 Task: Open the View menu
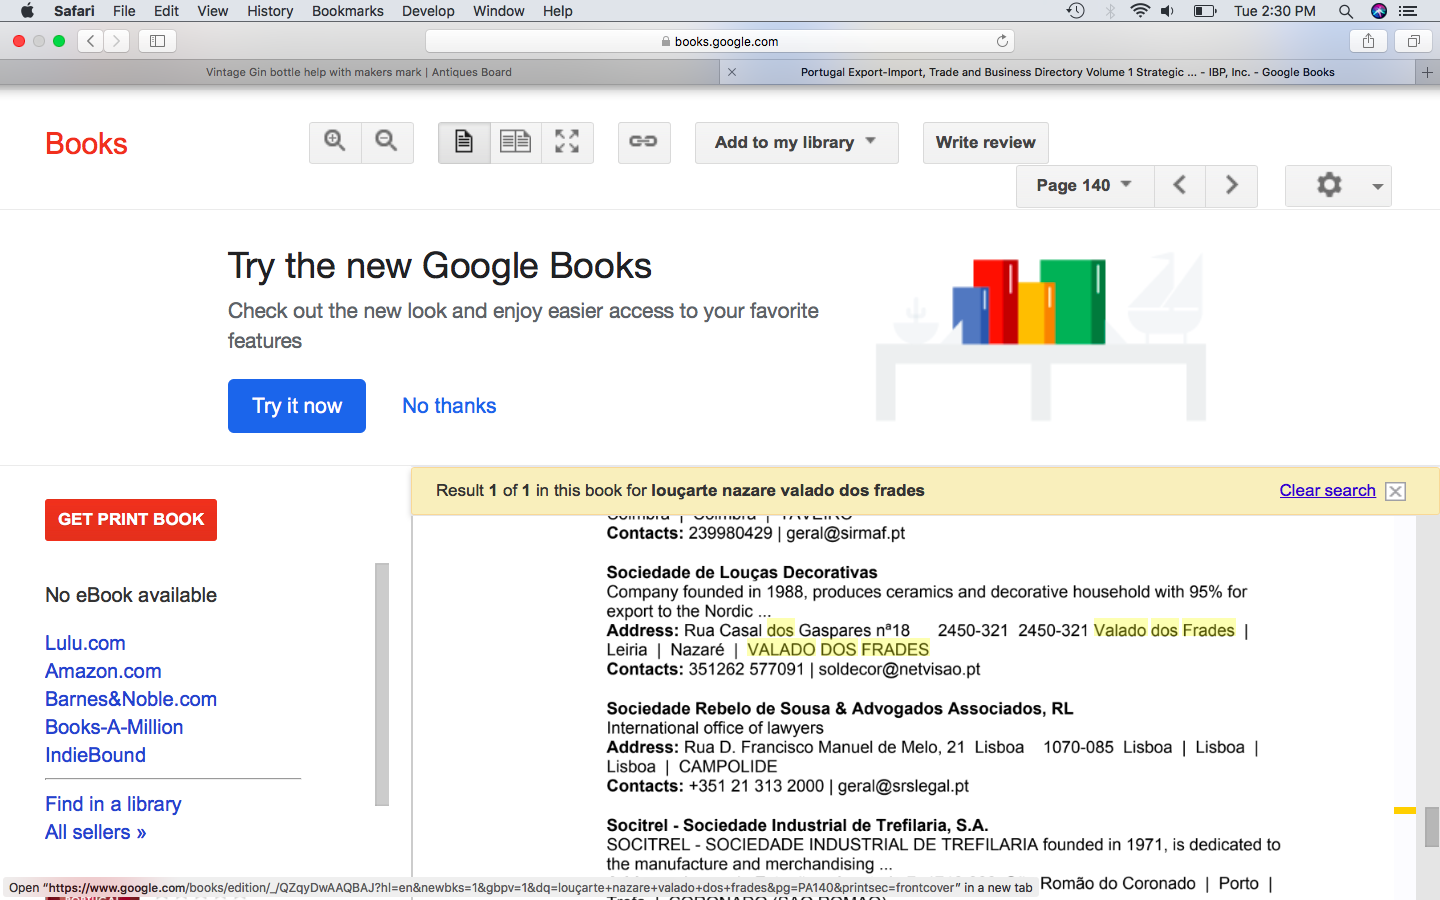(212, 11)
